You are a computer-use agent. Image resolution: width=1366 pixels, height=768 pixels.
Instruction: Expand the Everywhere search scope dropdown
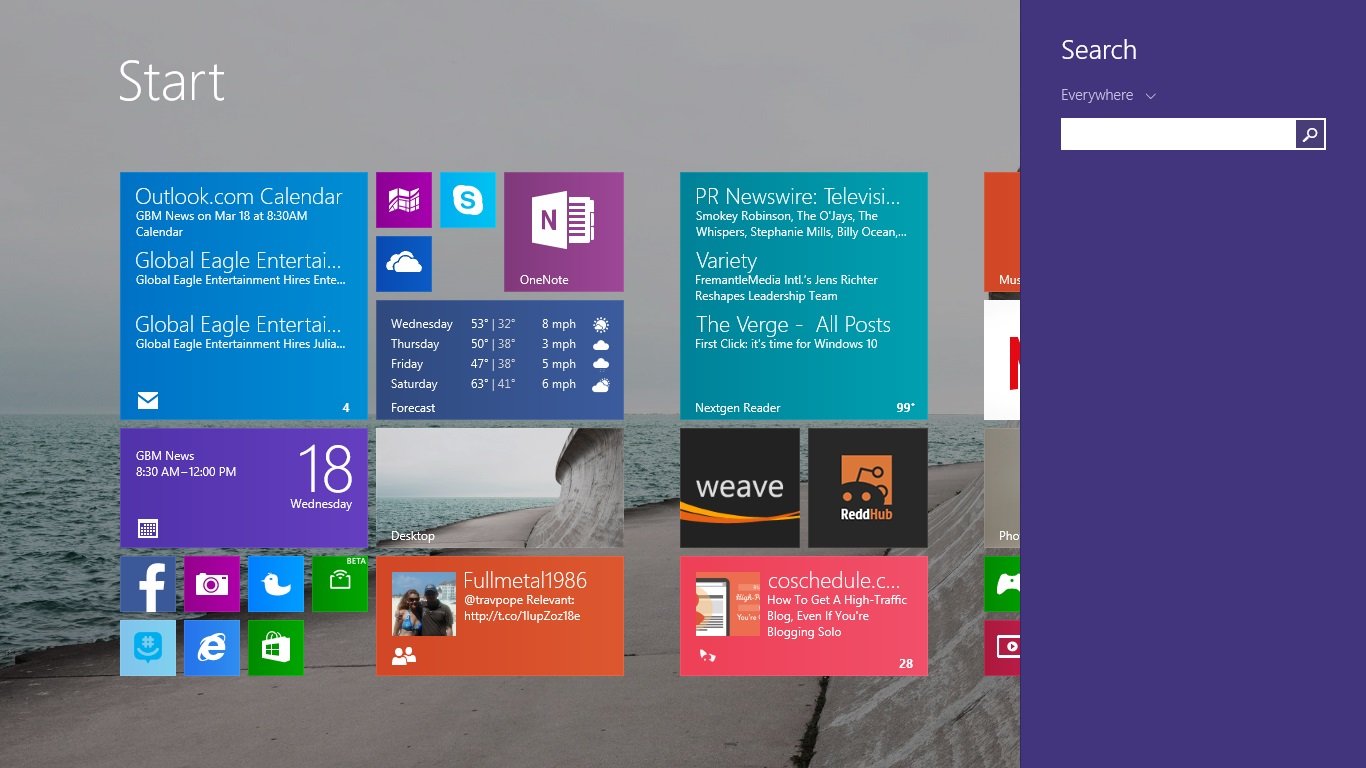point(1108,95)
